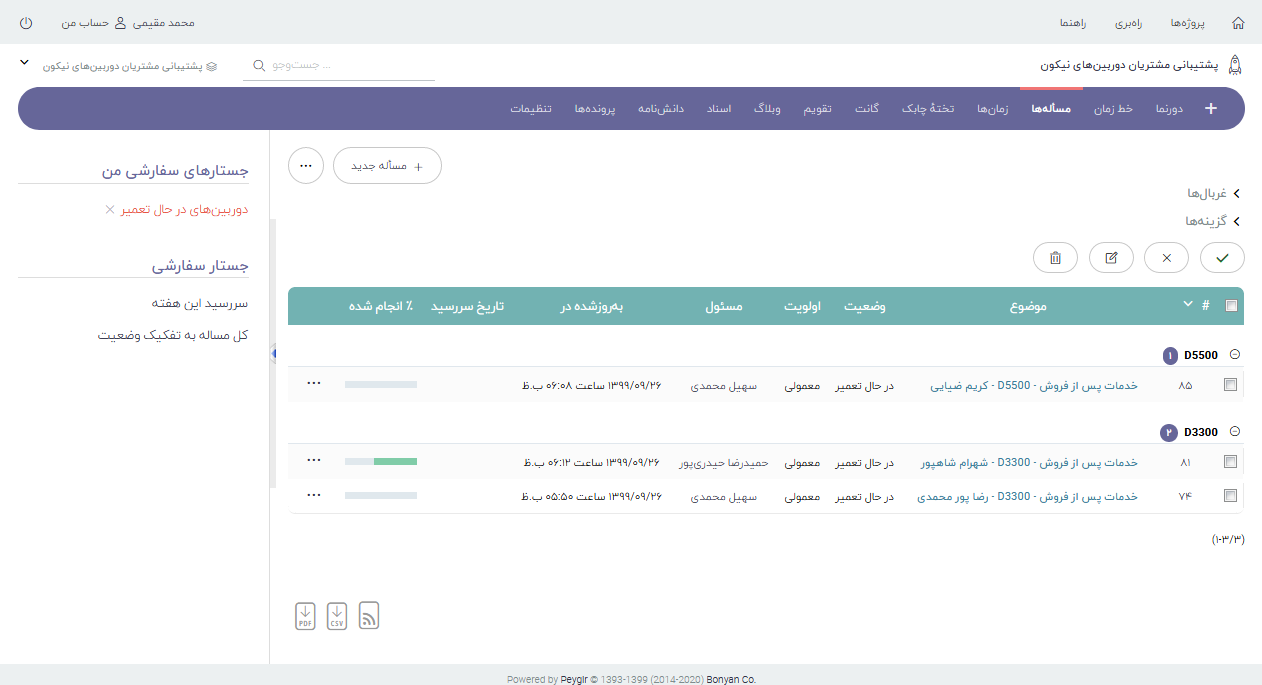Click the checkmark bulk action button

point(1222,257)
